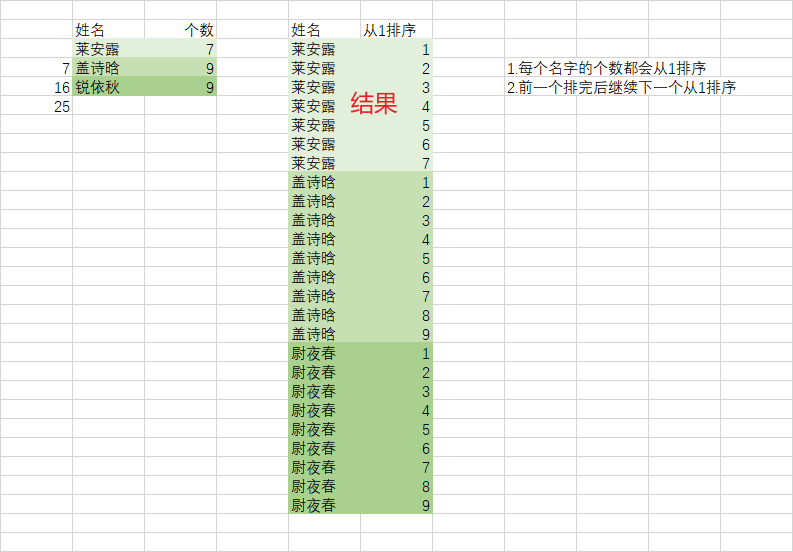Select the 姓名 header beside the 从1排序 header
The width and height of the screenshot is (793, 552).
(x=324, y=30)
